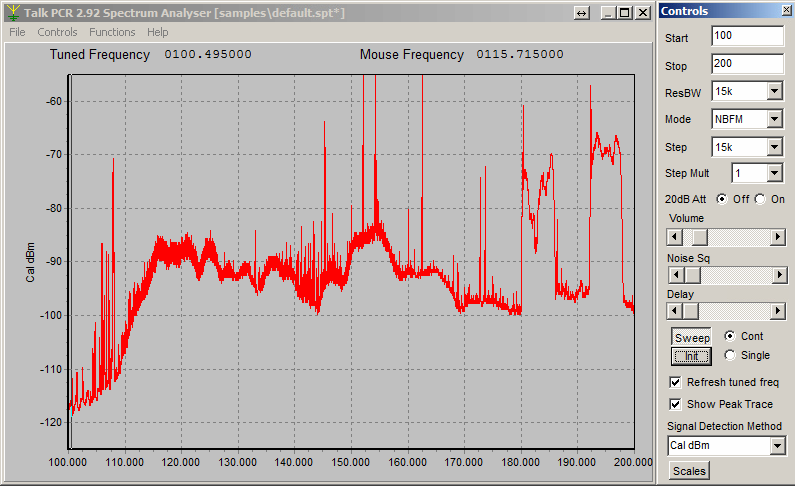Expand the Step dropdown
Screen dimensions: 795x486
[x=774, y=147]
